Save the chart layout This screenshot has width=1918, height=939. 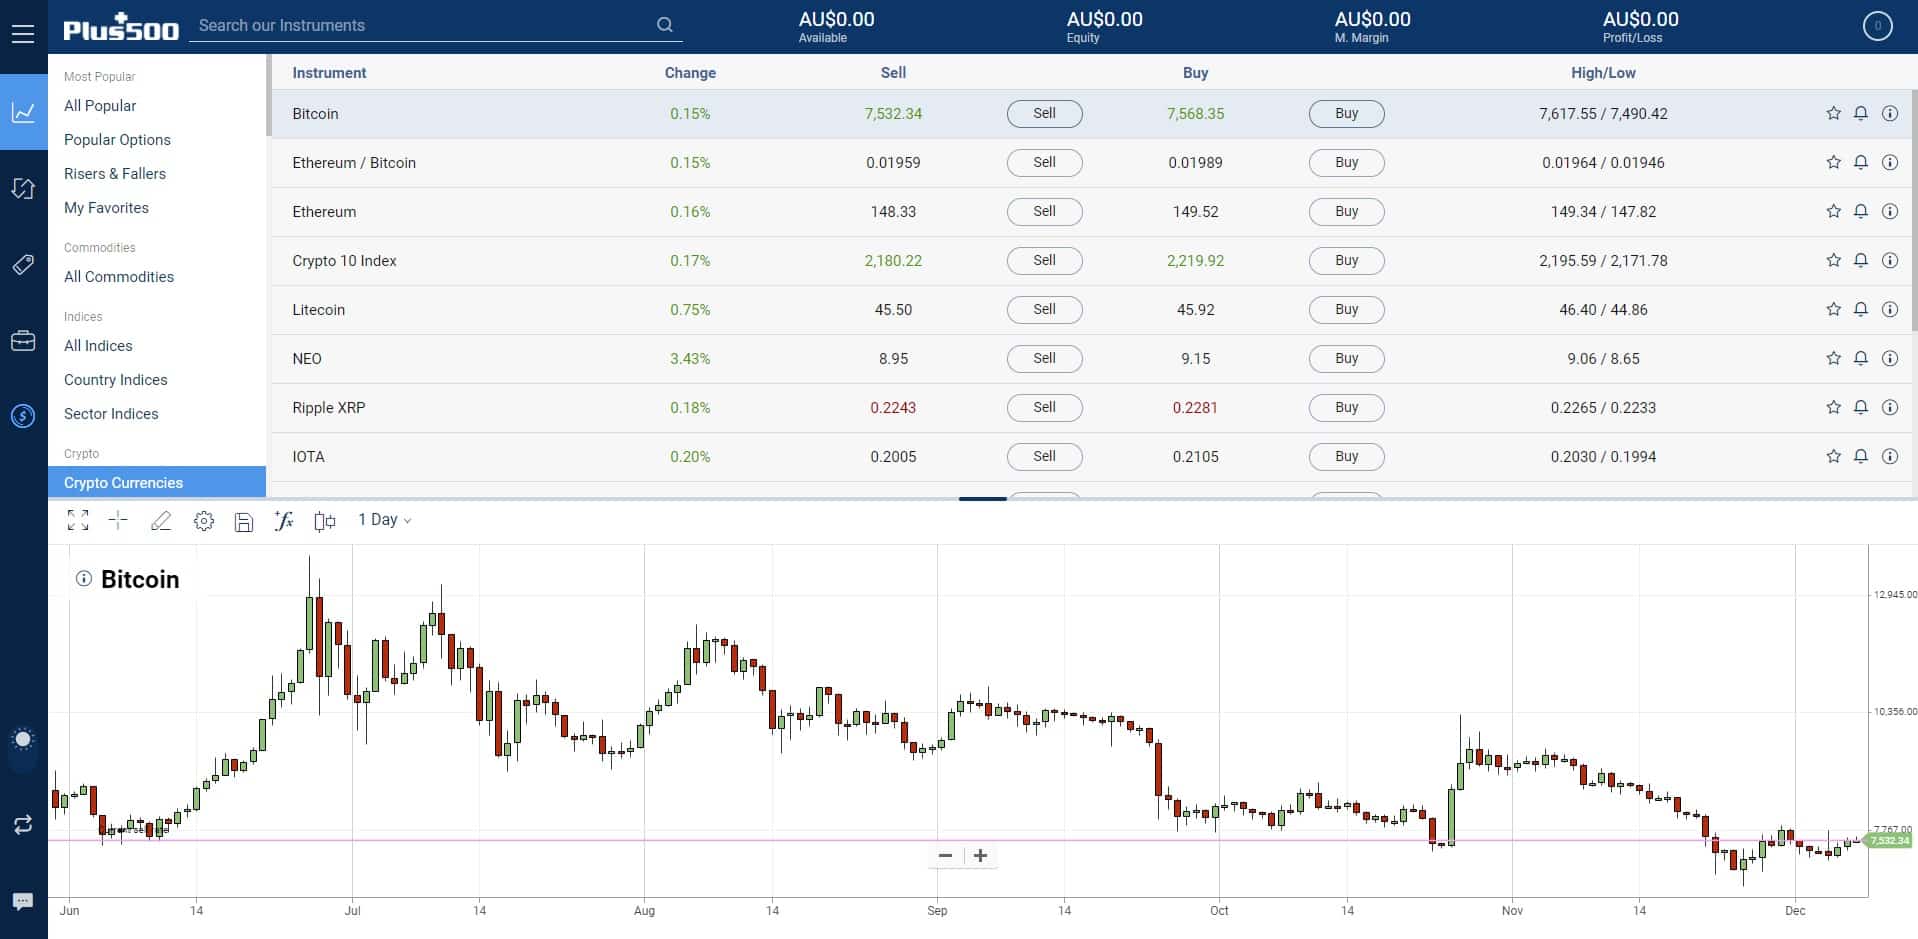point(244,521)
